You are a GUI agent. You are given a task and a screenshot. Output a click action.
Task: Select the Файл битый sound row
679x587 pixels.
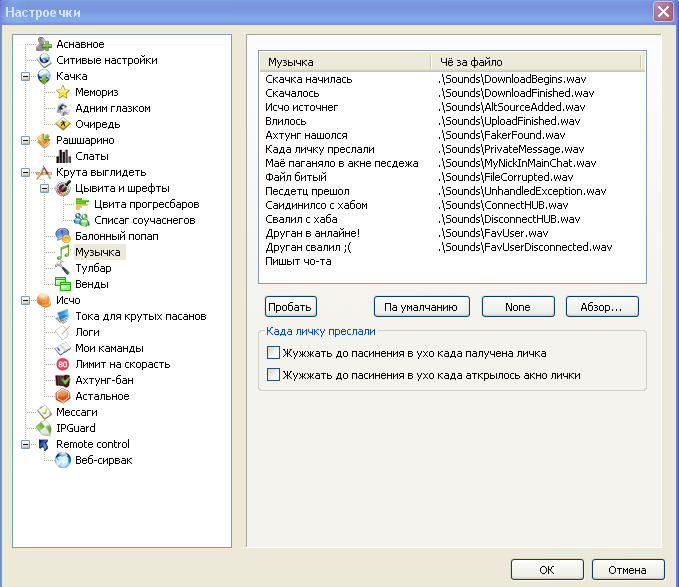tap(294, 176)
